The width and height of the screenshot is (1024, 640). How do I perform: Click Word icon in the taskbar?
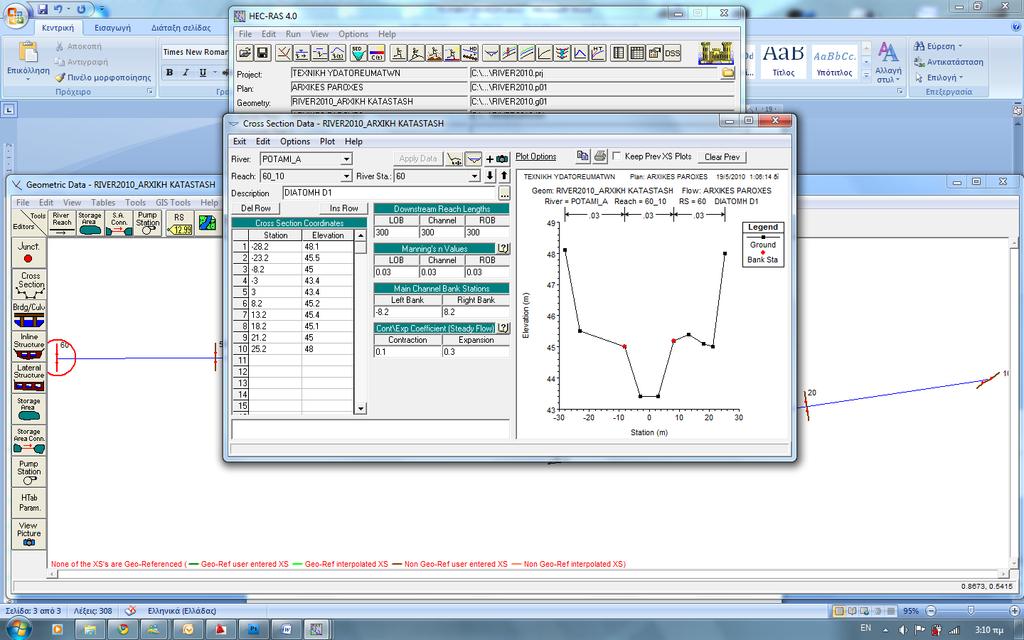point(285,630)
